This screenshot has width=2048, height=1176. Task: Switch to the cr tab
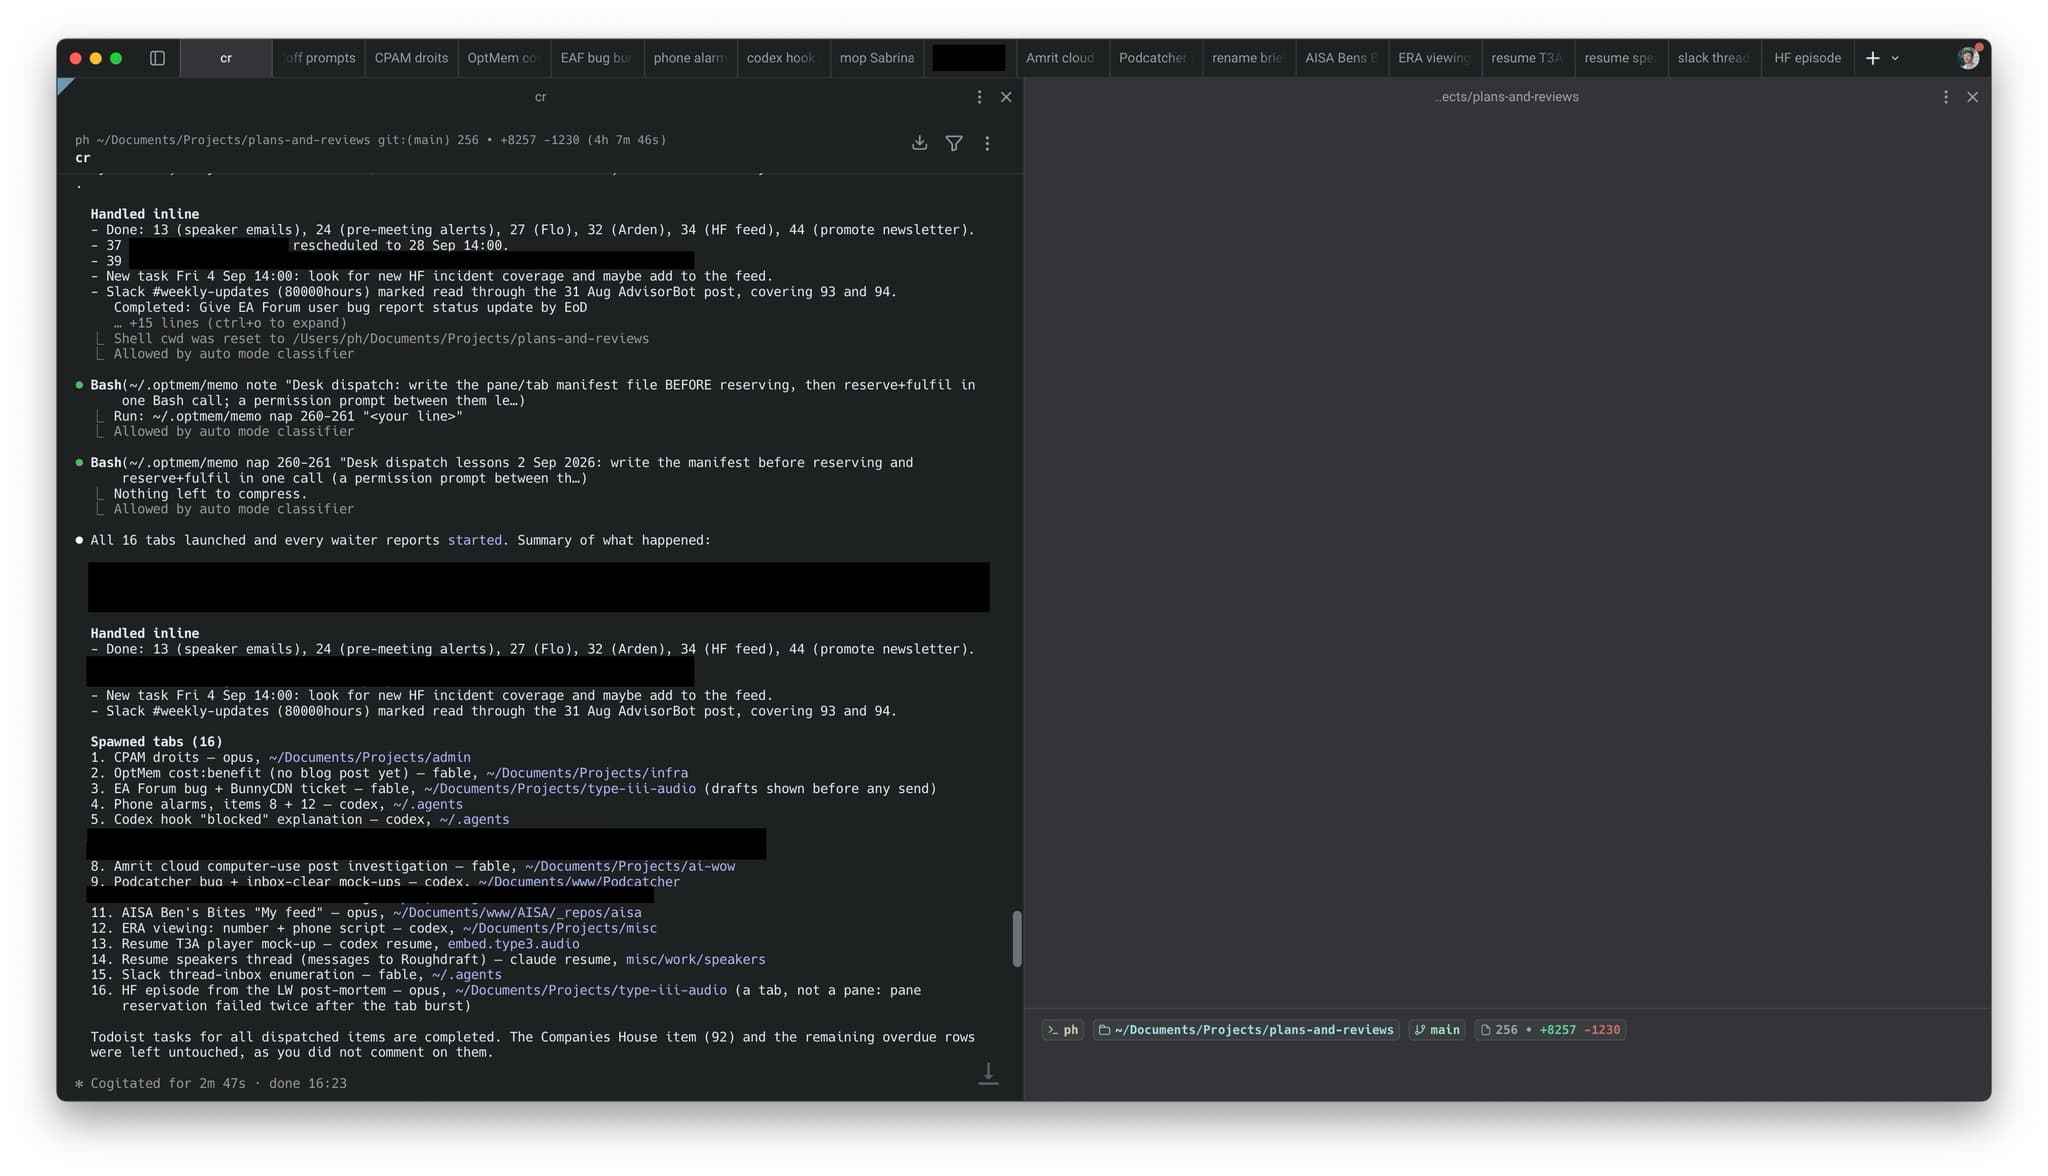tap(226, 58)
